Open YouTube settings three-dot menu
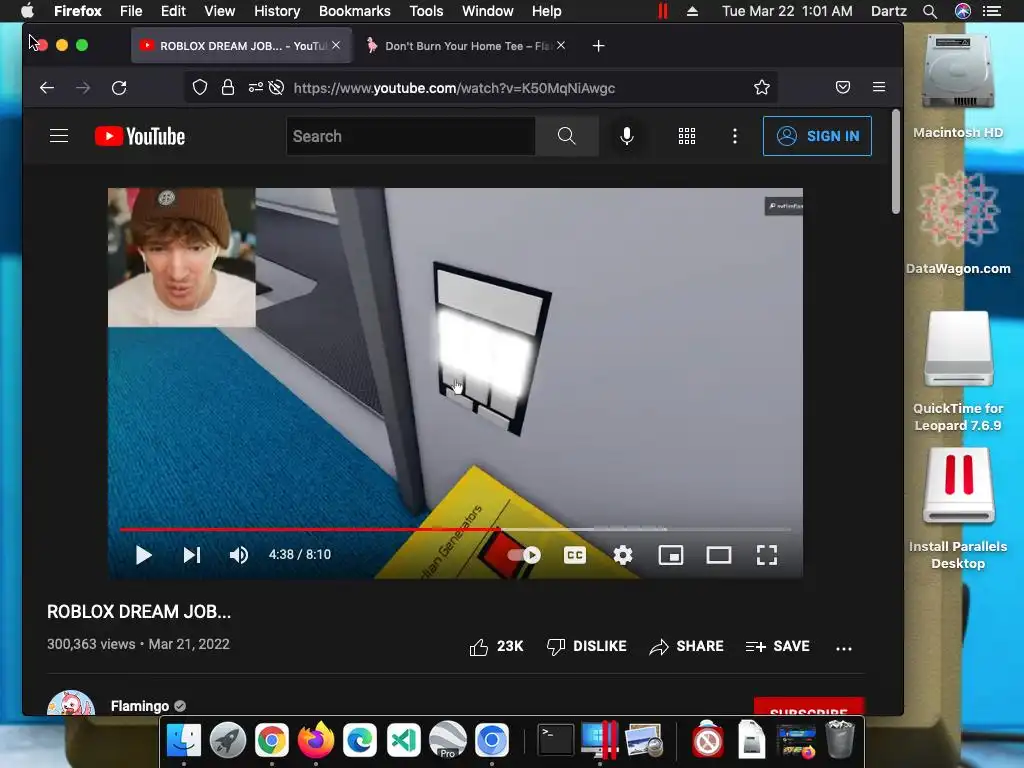Image resolution: width=1024 pixels, height=768 pixels. [735, 136]
